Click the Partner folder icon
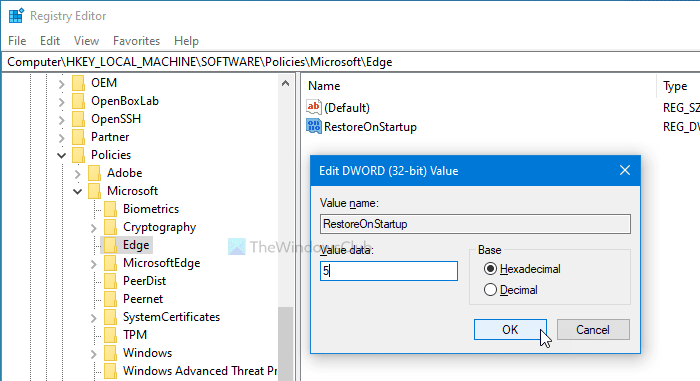700x381 pixels. [79, 137]
